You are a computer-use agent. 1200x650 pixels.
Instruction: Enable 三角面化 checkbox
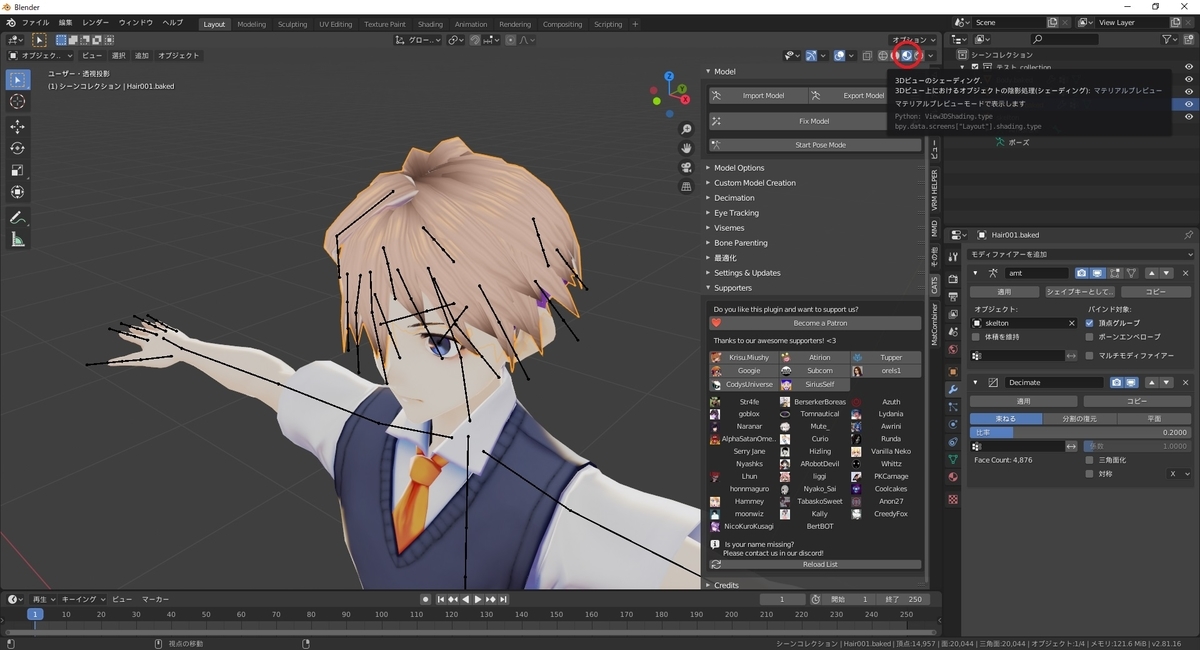point(1090,460)
